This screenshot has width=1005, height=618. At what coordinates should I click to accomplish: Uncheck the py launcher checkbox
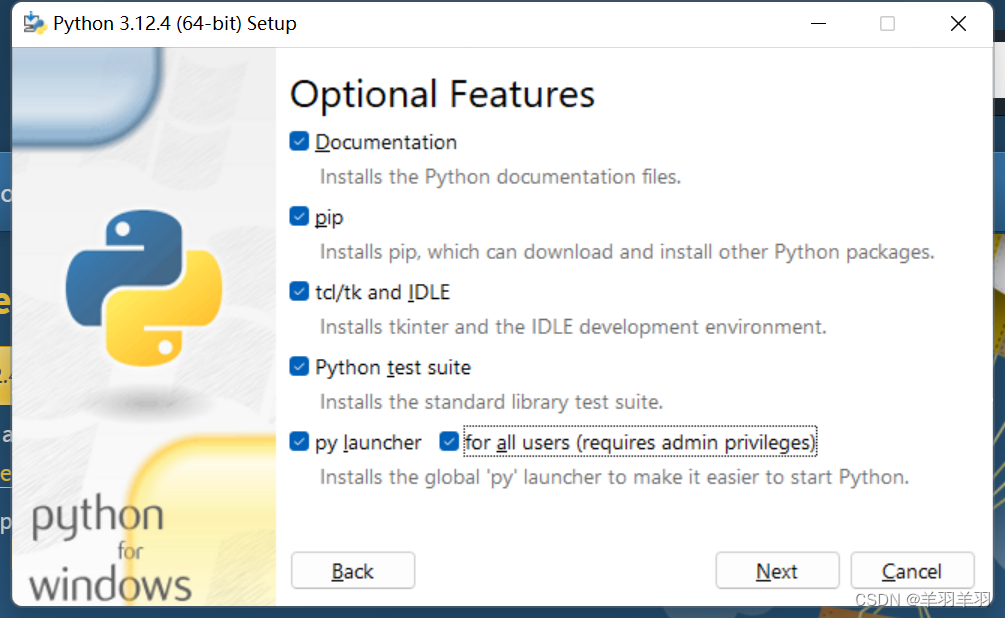click(x=299, y=441)
